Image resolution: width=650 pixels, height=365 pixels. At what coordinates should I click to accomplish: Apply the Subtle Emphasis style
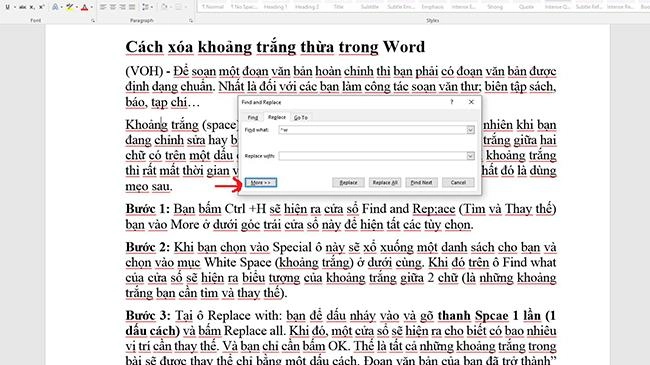click(x=401, y=7)
